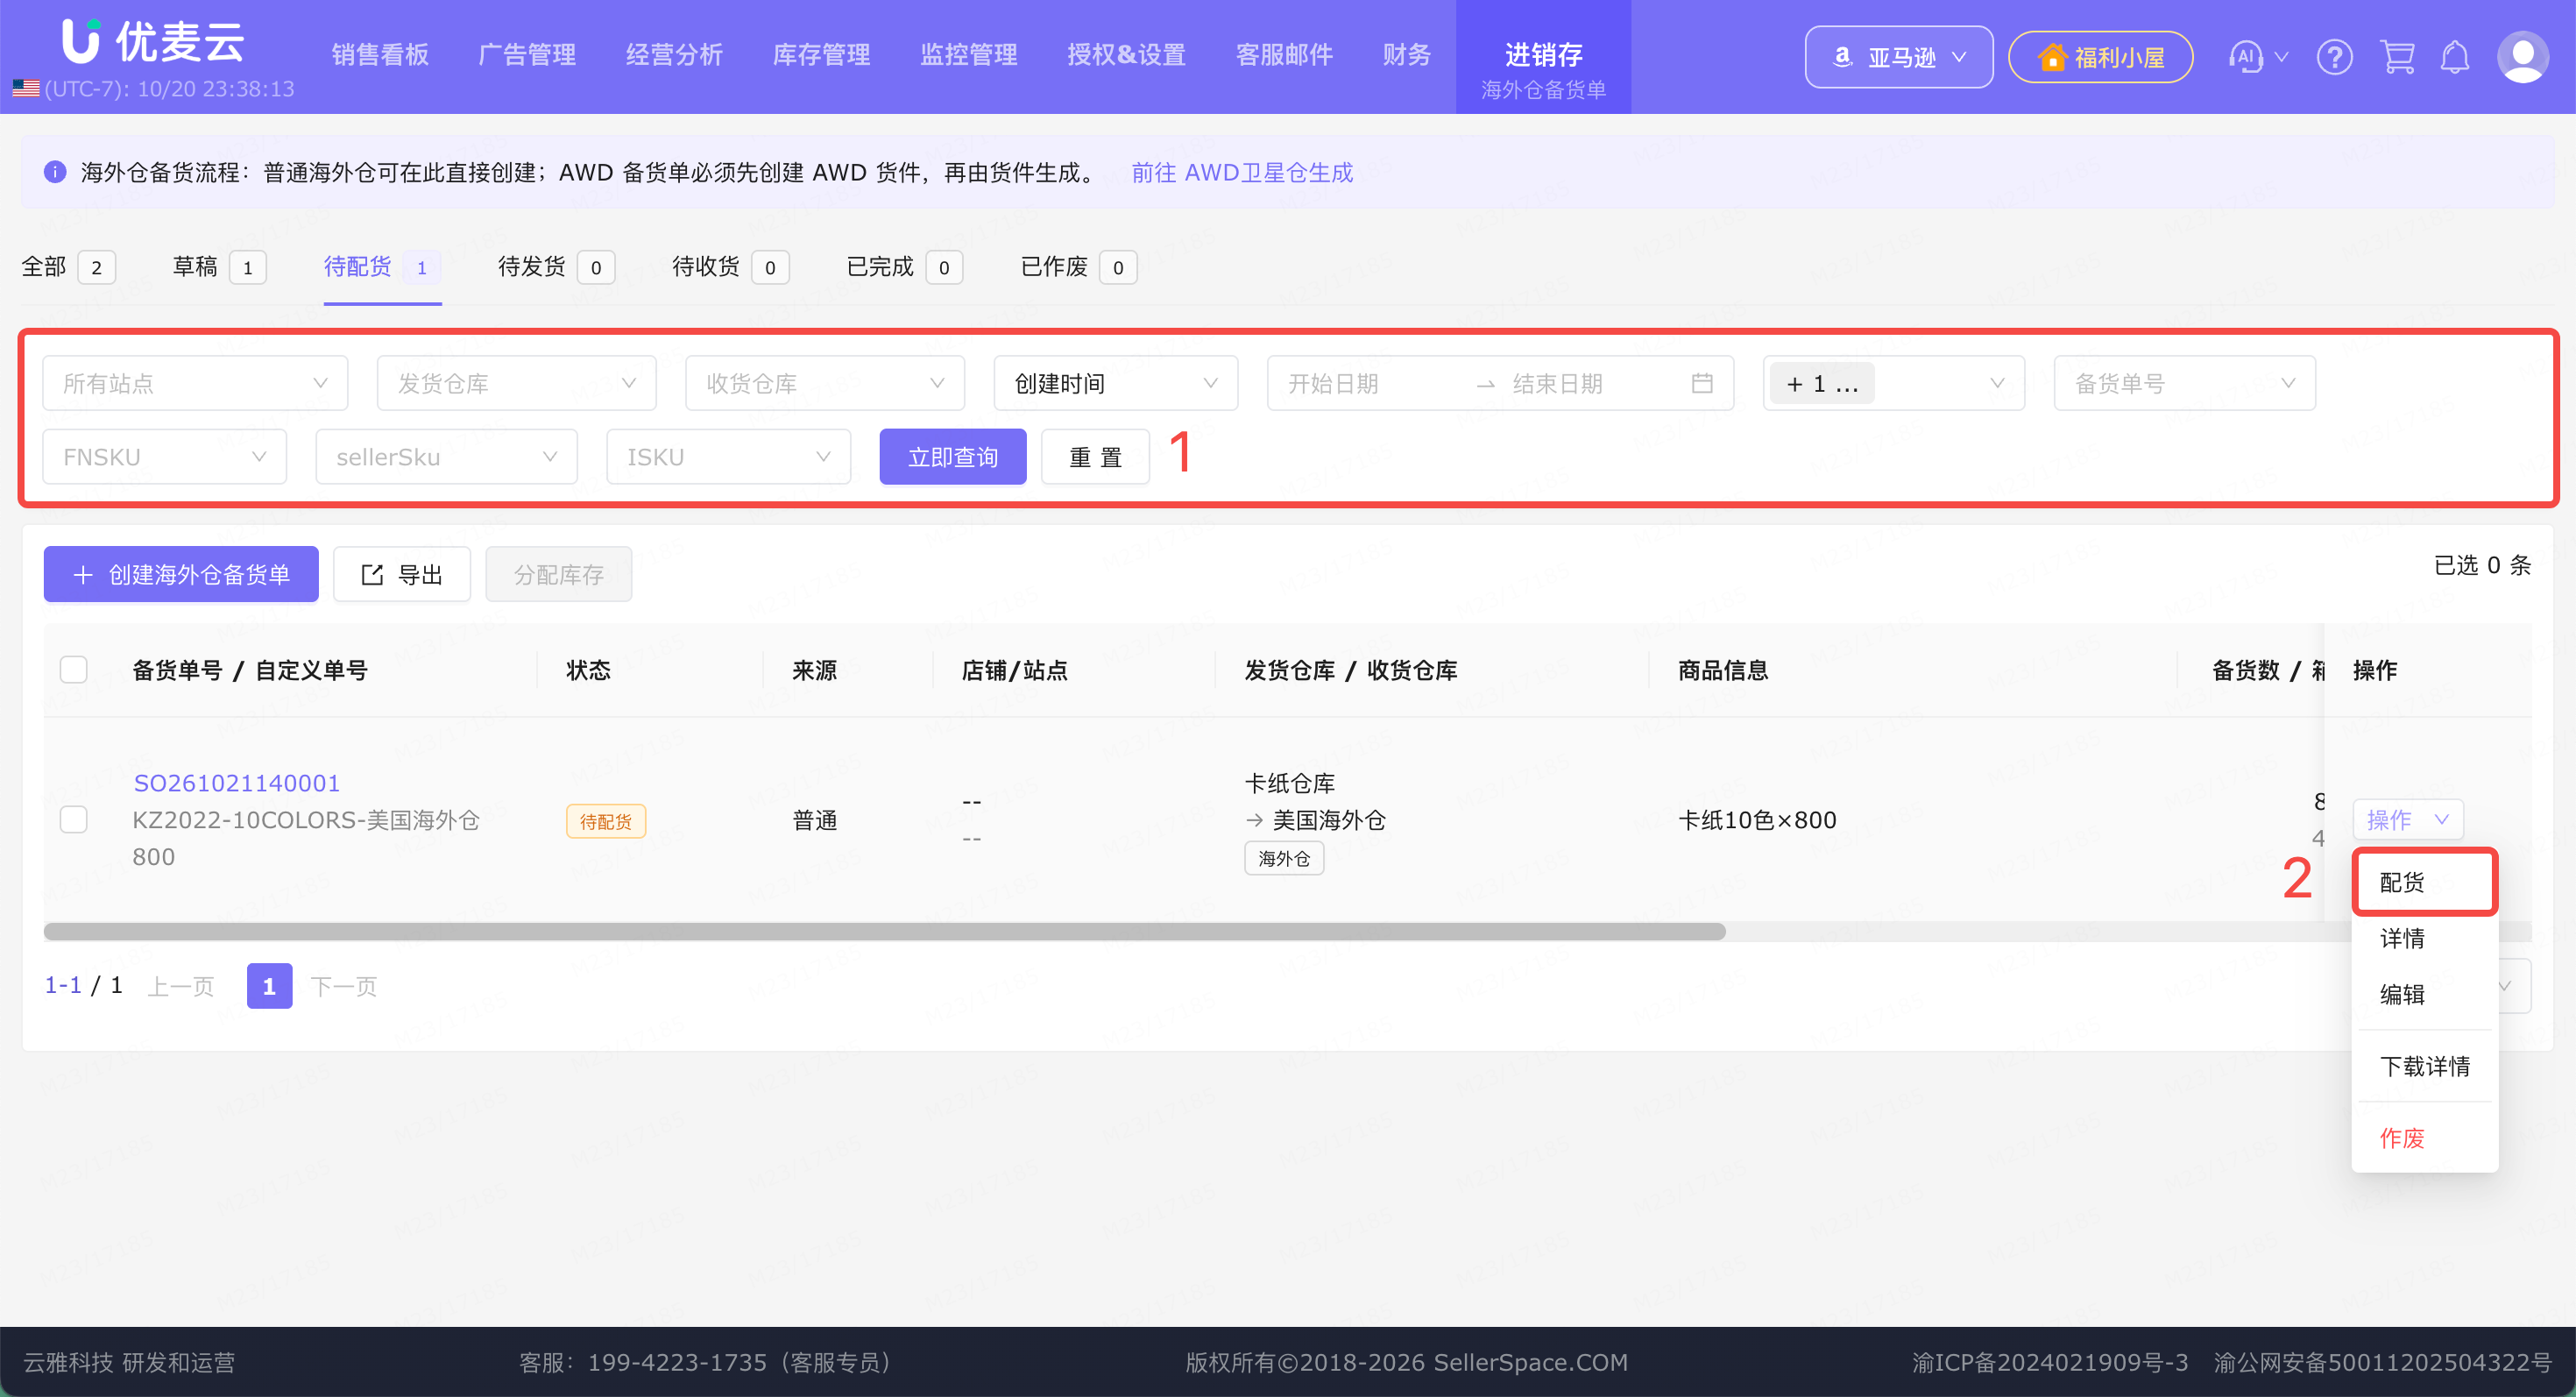Image resolution: width=2576 pixels, height=1397 pixels.
Task: Click the 开始日期 start date field
Action: pyautogui.click(x=1370, y=383)
